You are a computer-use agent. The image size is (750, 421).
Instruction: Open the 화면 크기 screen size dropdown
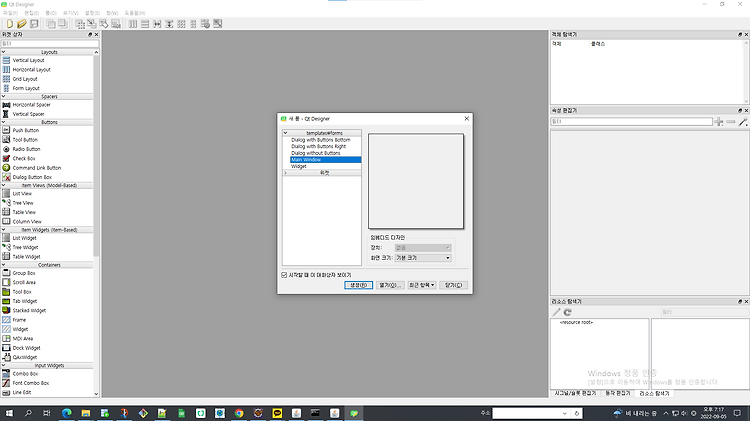pyautogui.click(x=423, y=258)
